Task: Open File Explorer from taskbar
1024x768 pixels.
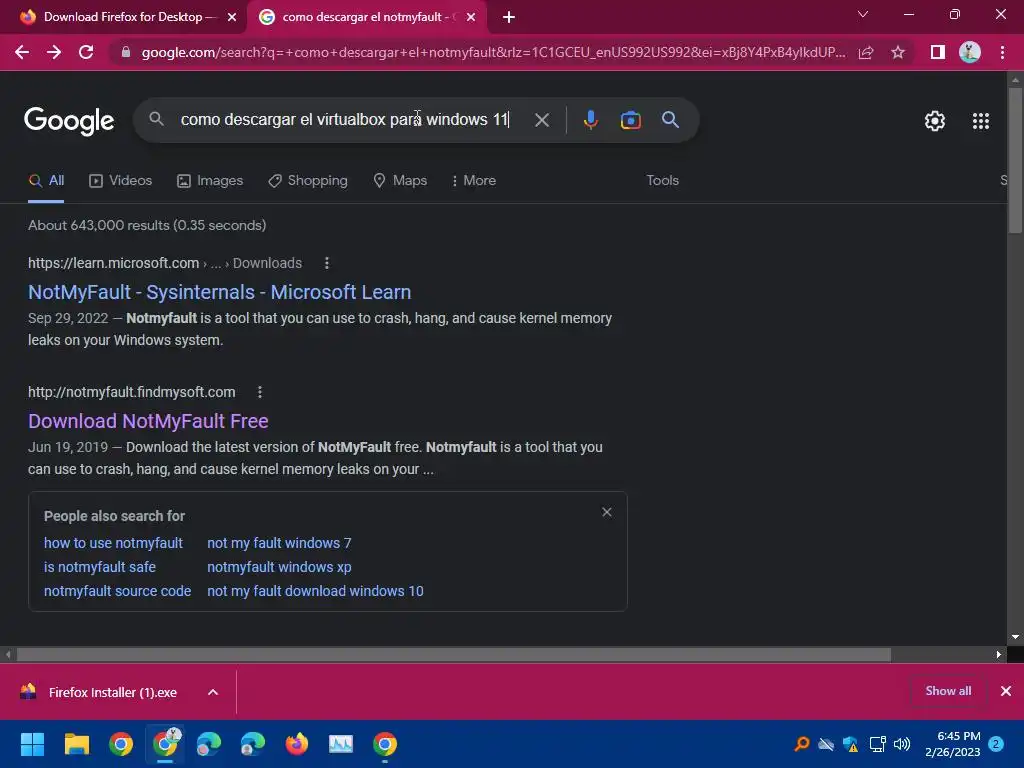Action: pyautogui.click(x=76, y=744)
